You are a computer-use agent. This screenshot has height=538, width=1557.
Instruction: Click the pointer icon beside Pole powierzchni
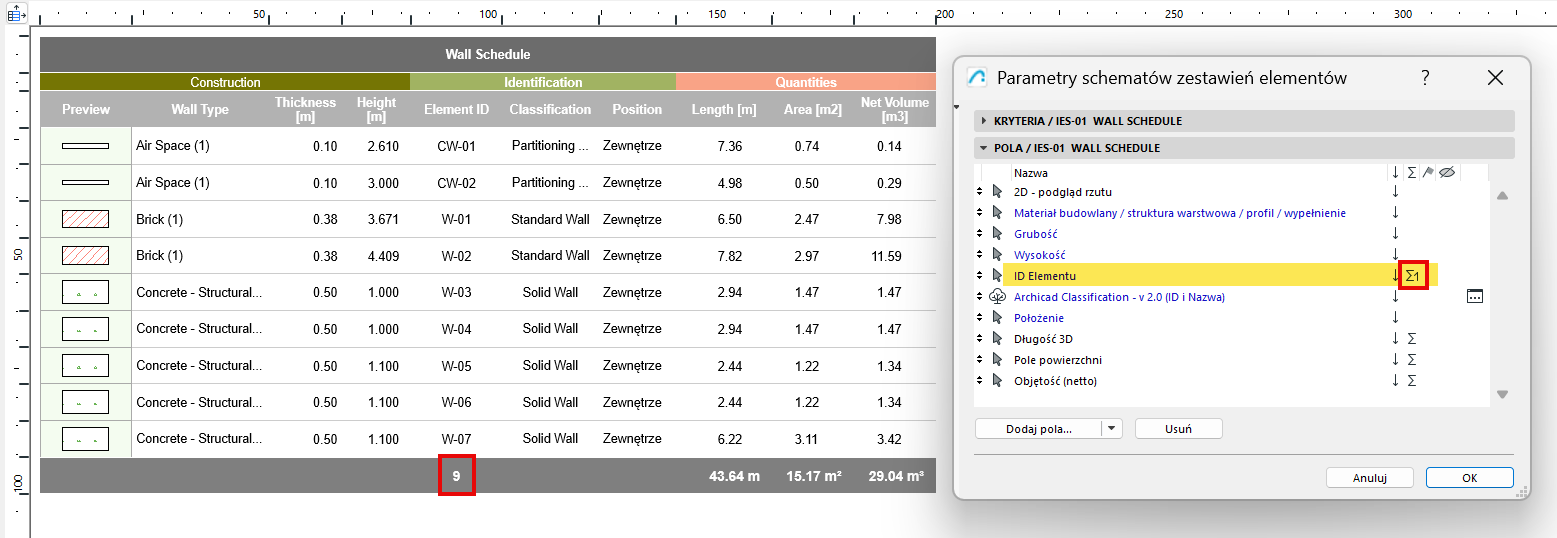(996, 360)
